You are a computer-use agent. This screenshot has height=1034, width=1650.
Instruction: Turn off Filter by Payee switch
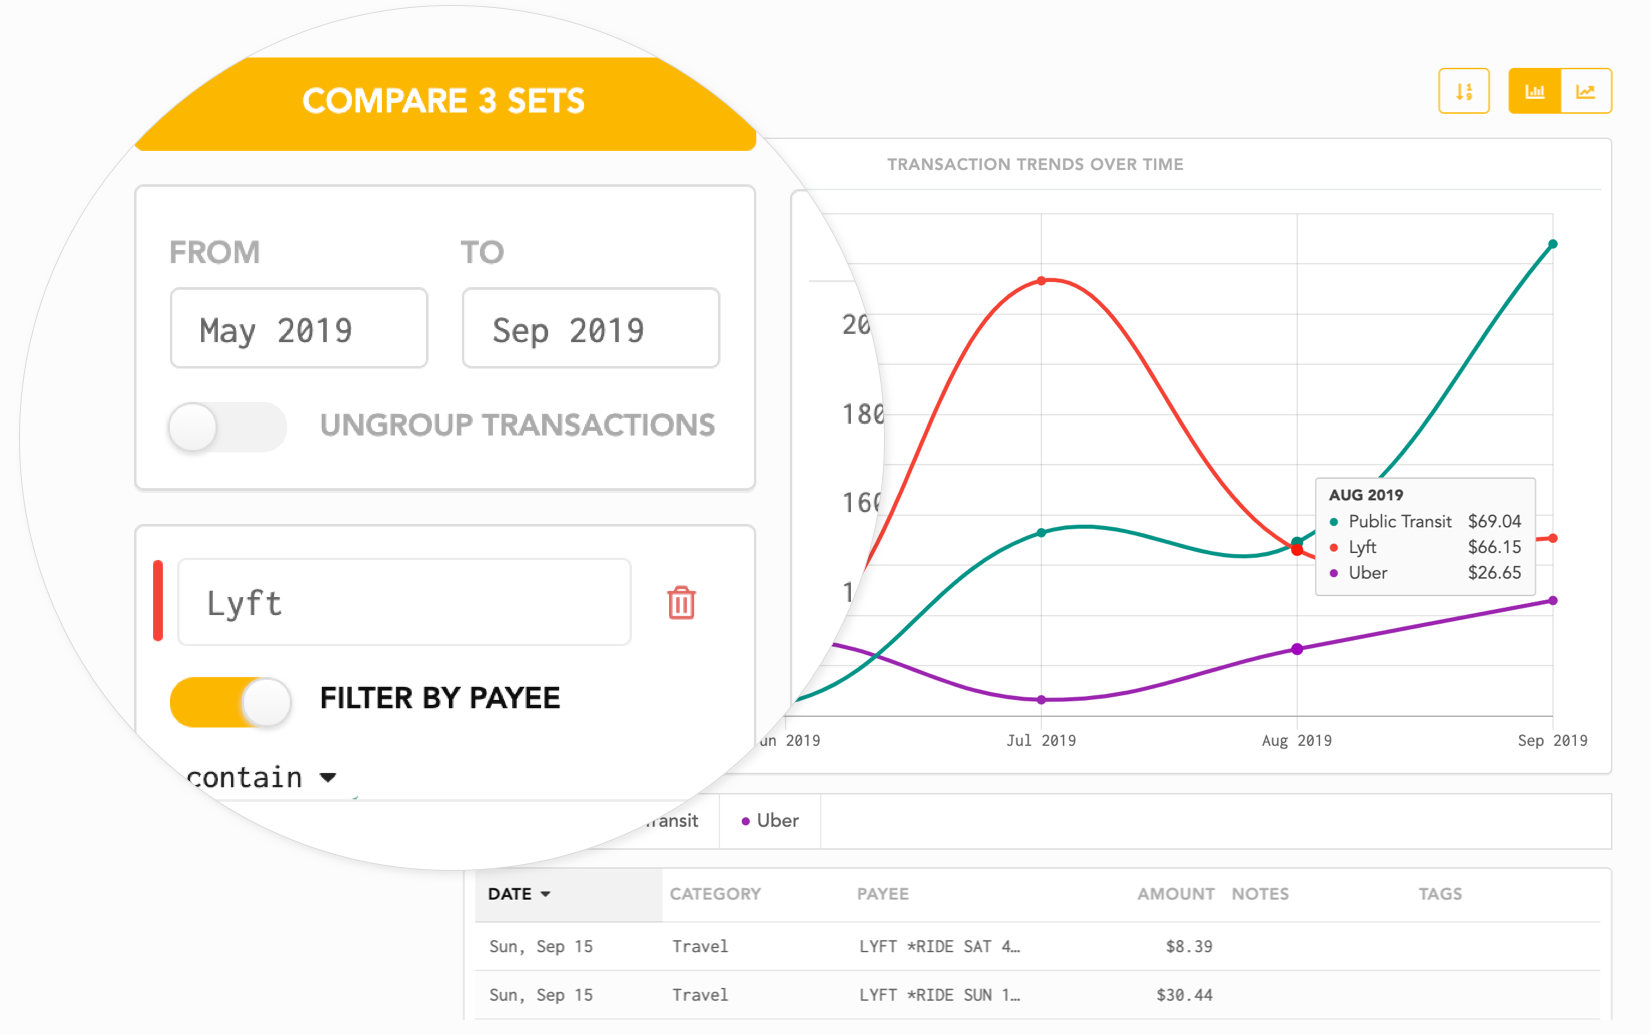pos(231,702)
